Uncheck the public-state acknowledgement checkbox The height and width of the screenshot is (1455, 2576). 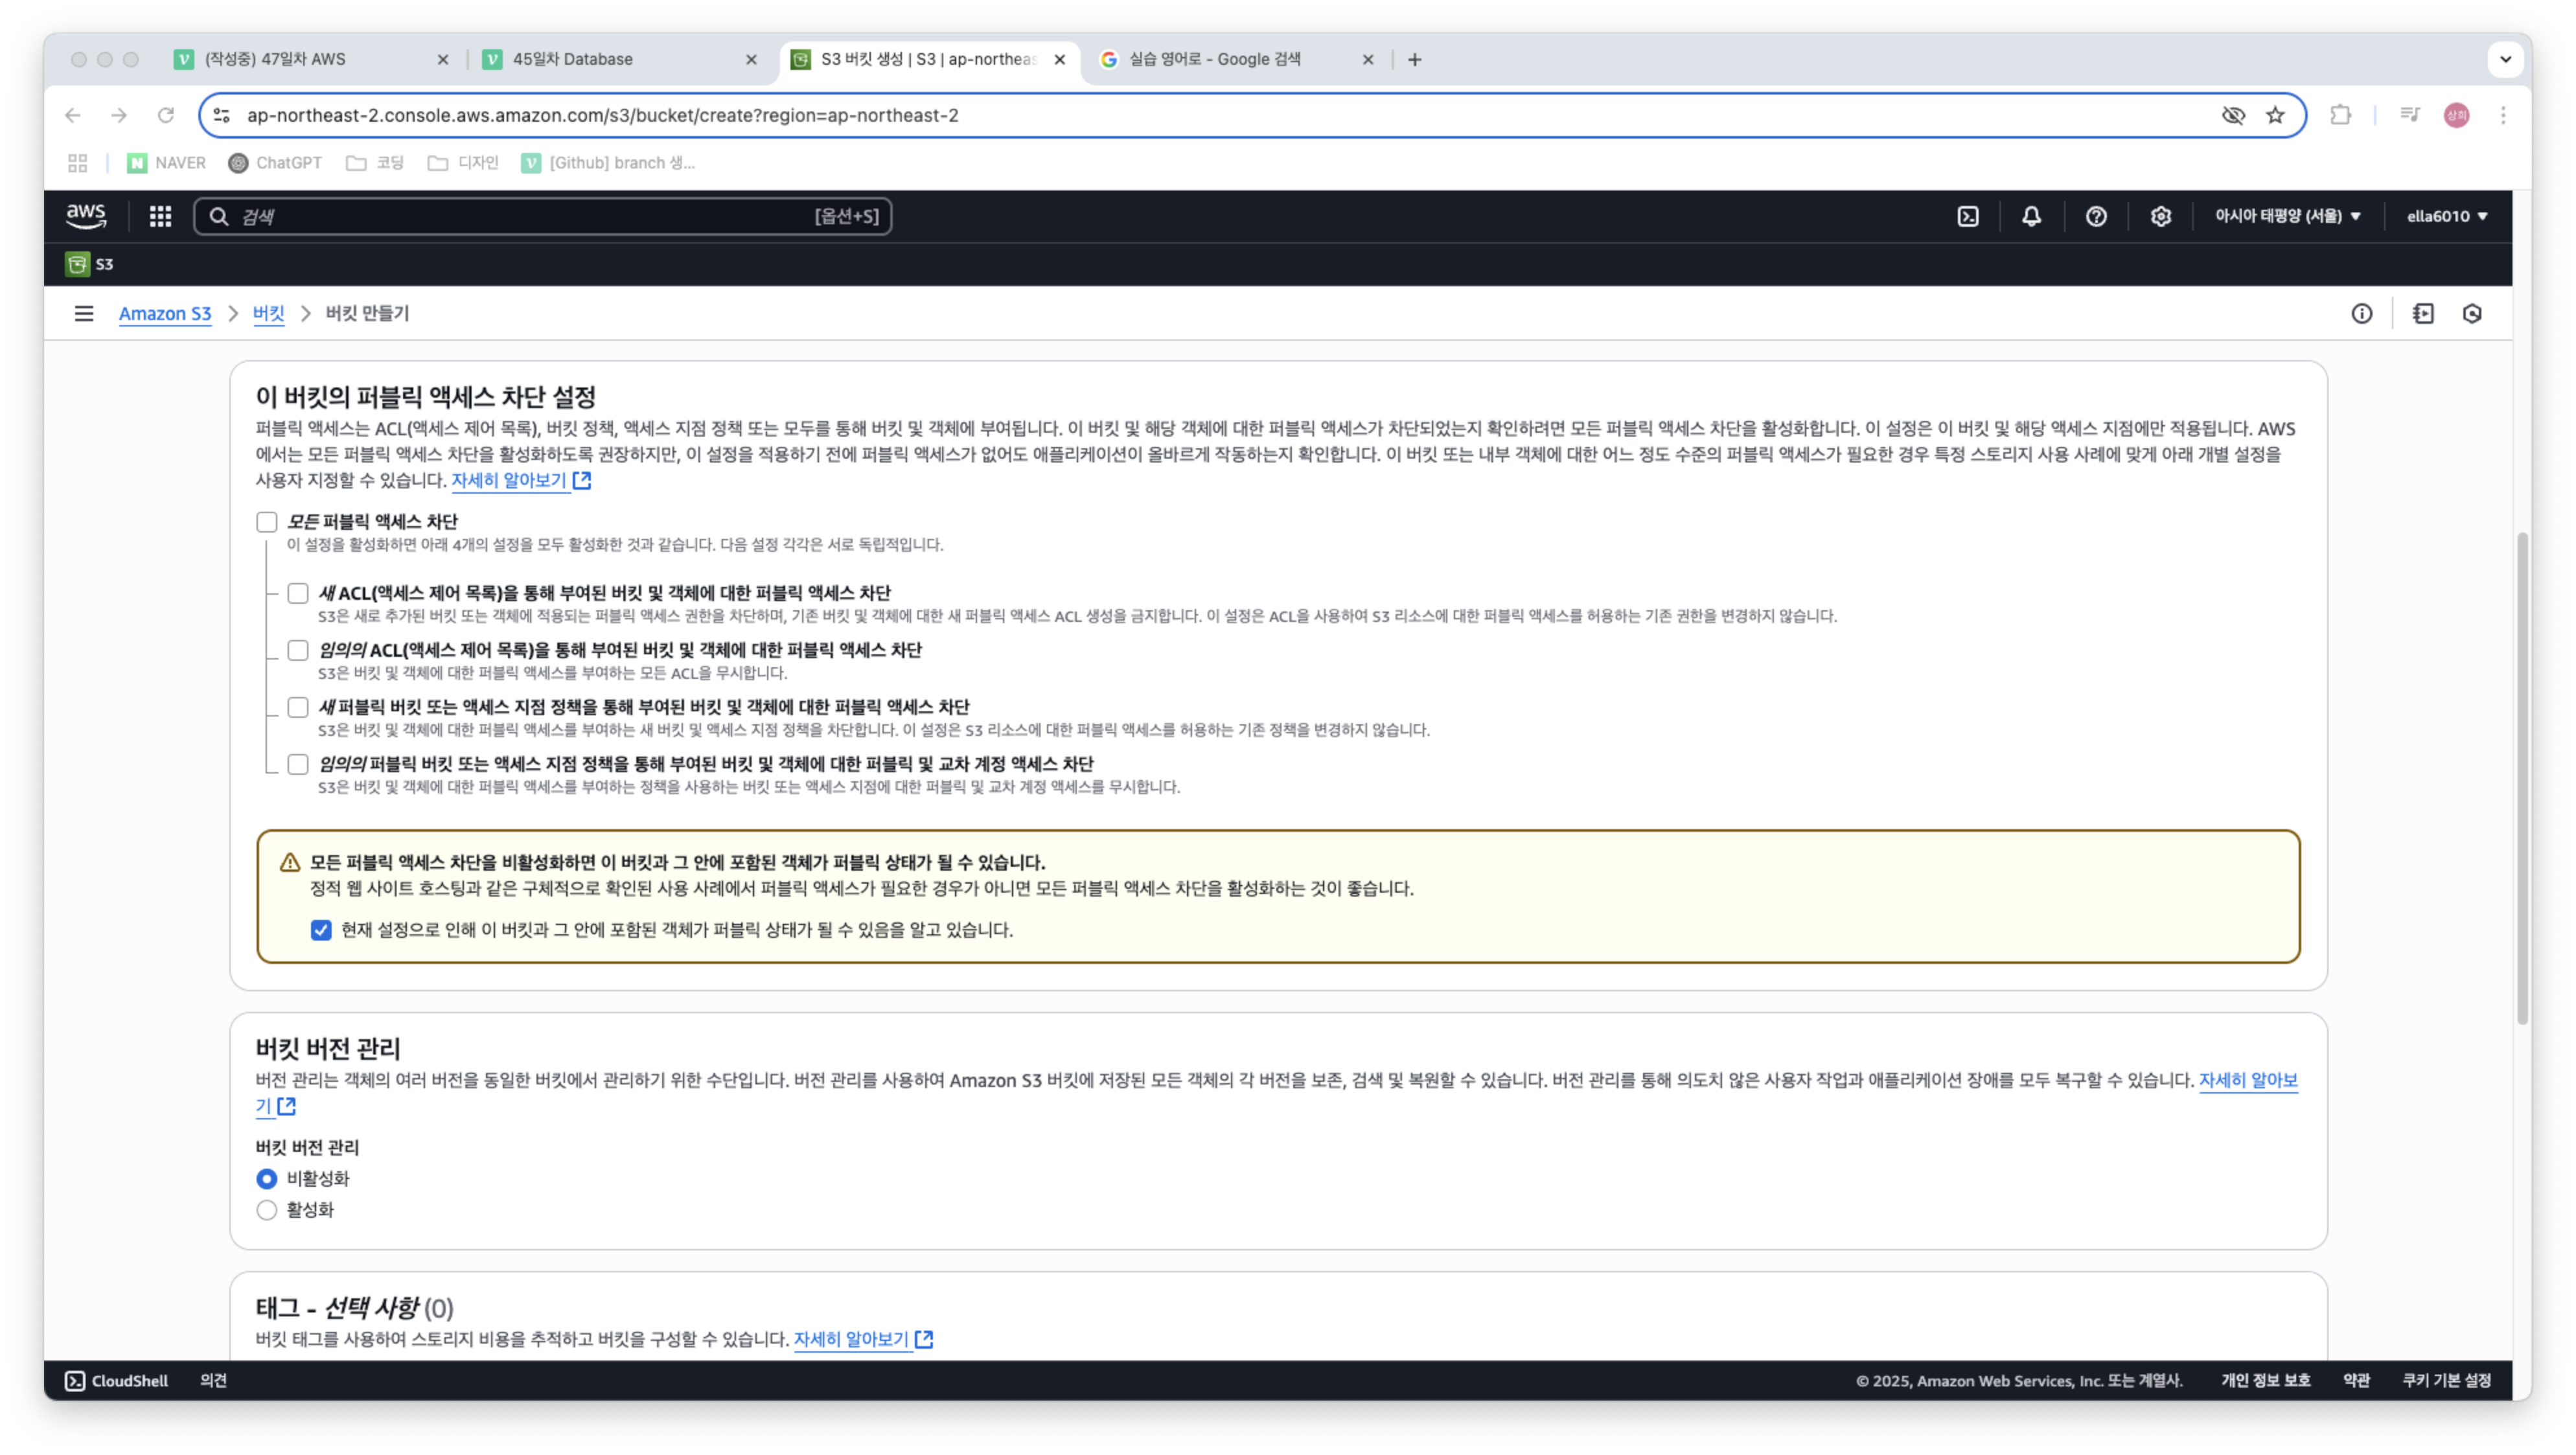(x=321, y=930)
